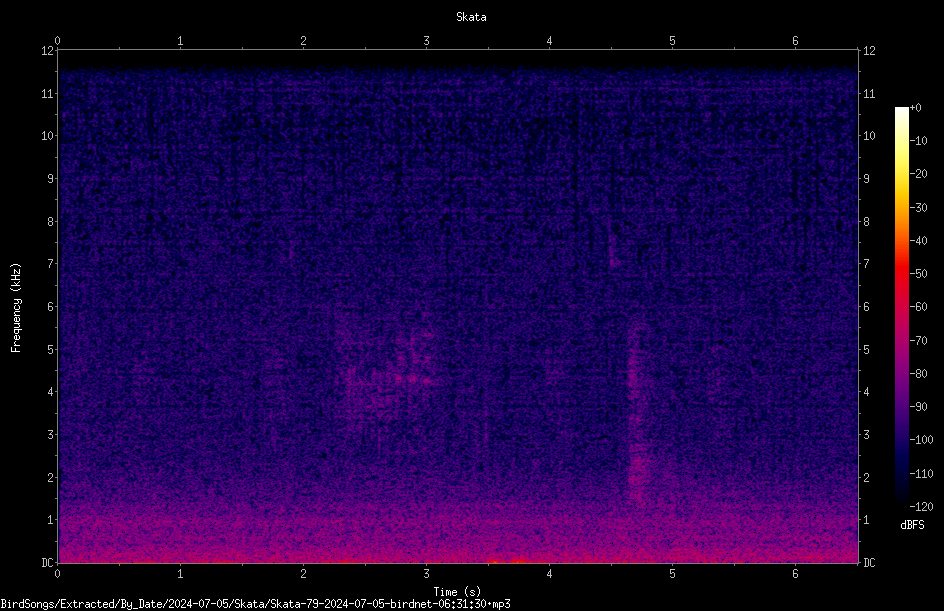Select the "Time (s)" axis label
Image resolution: width=944 pixels, height=611 pixels.
[x=457, y=592]
